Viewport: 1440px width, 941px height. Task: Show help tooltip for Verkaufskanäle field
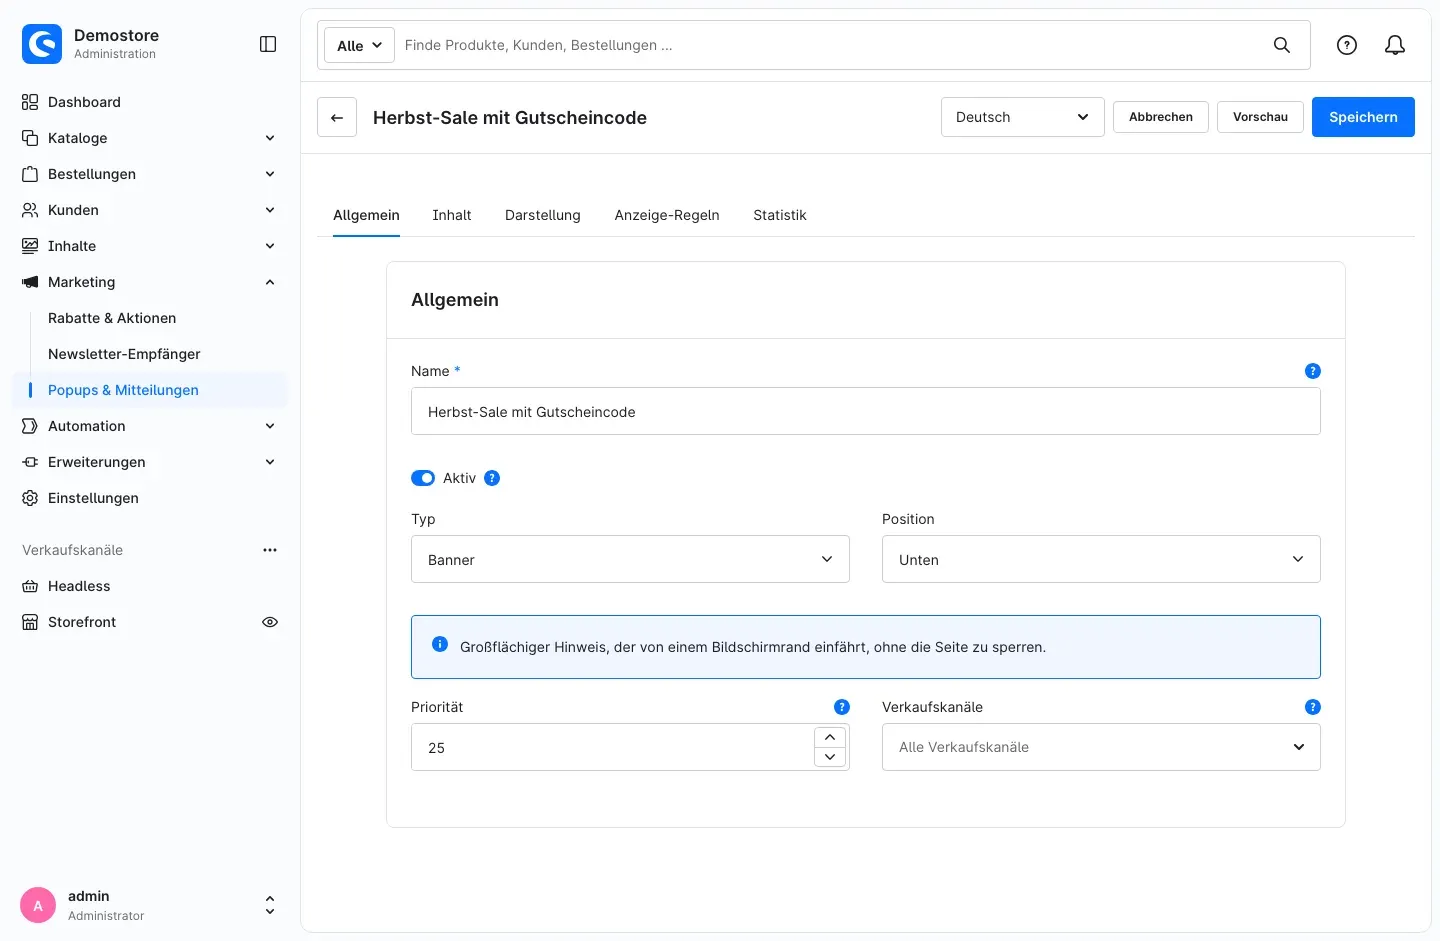pos(1313,707)
